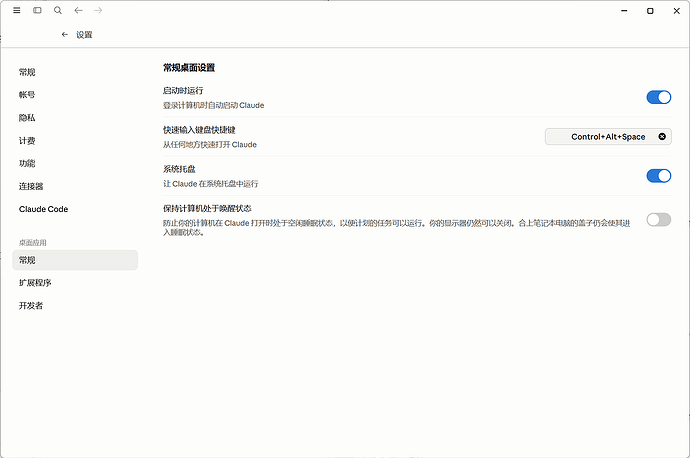Select 常规 under 桌面应用

click(x=75, y=260)
